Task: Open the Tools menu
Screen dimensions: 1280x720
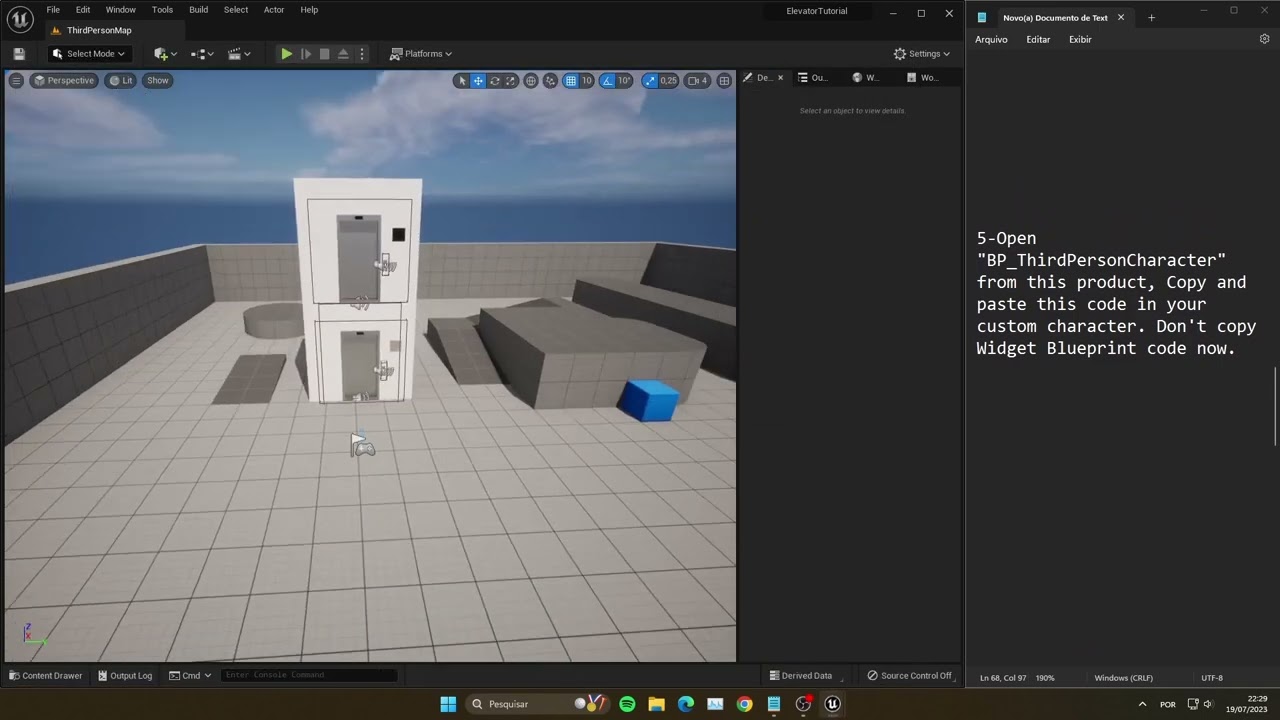Action: [x=162, y=10]
